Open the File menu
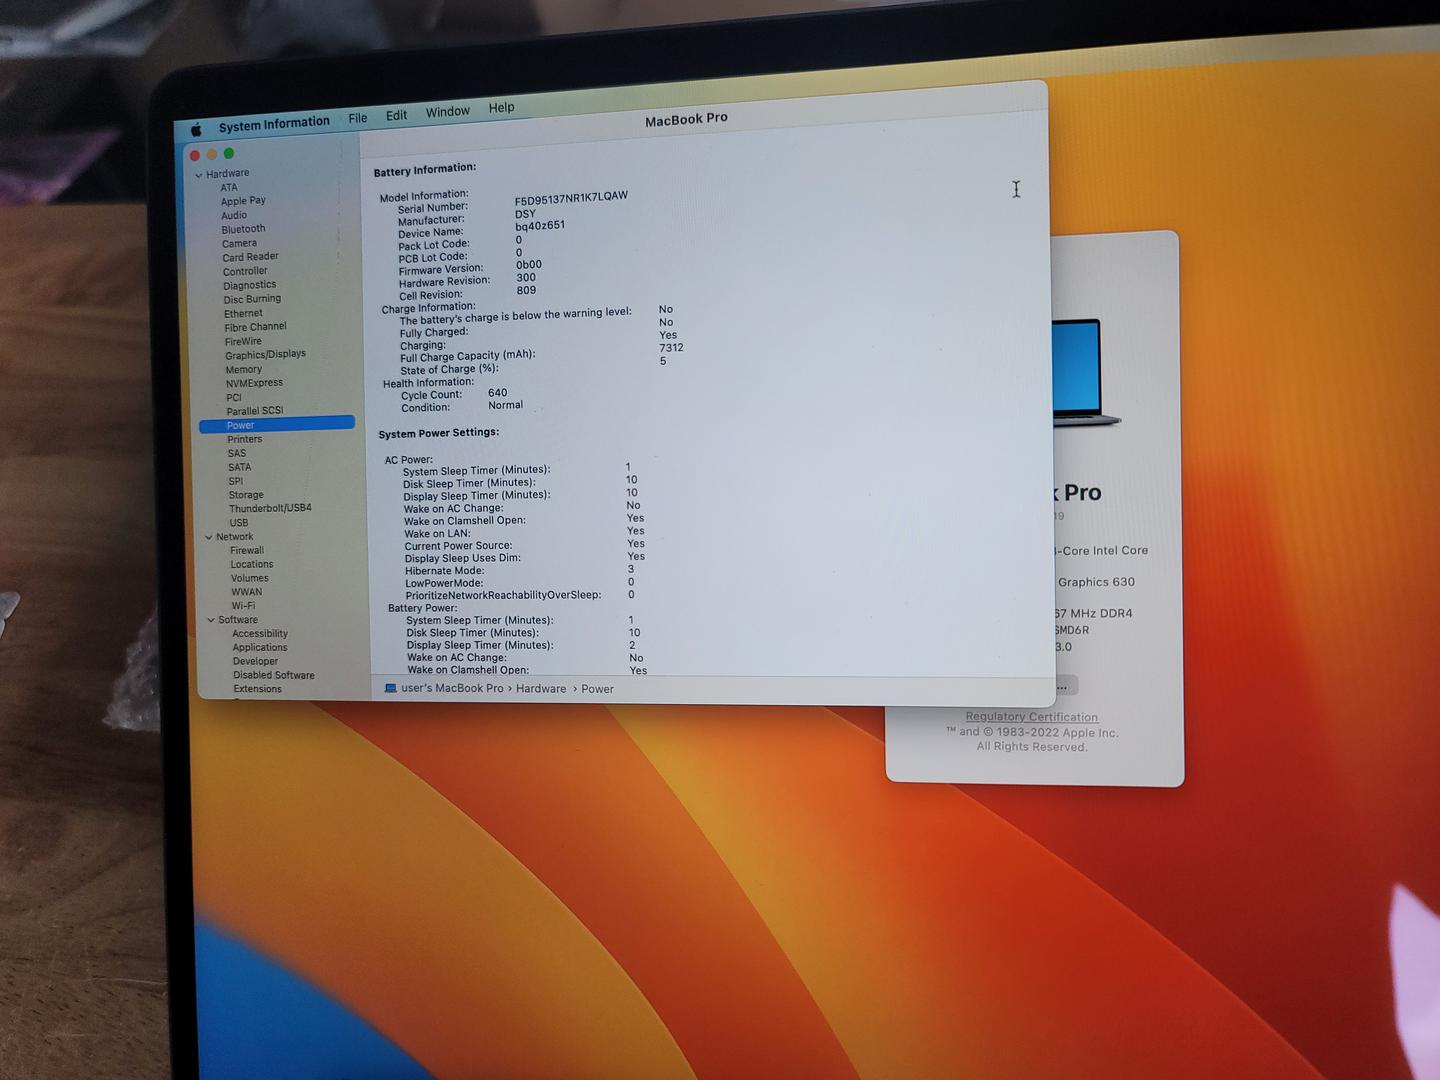This screenshot has height=1080, width=1440. 358,118
